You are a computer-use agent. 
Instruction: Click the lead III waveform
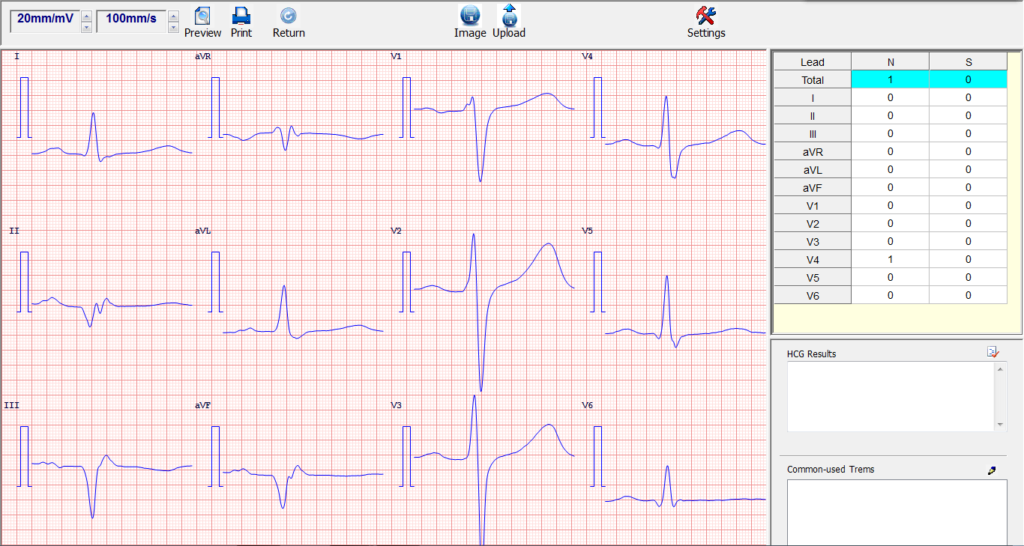point(112,486)
